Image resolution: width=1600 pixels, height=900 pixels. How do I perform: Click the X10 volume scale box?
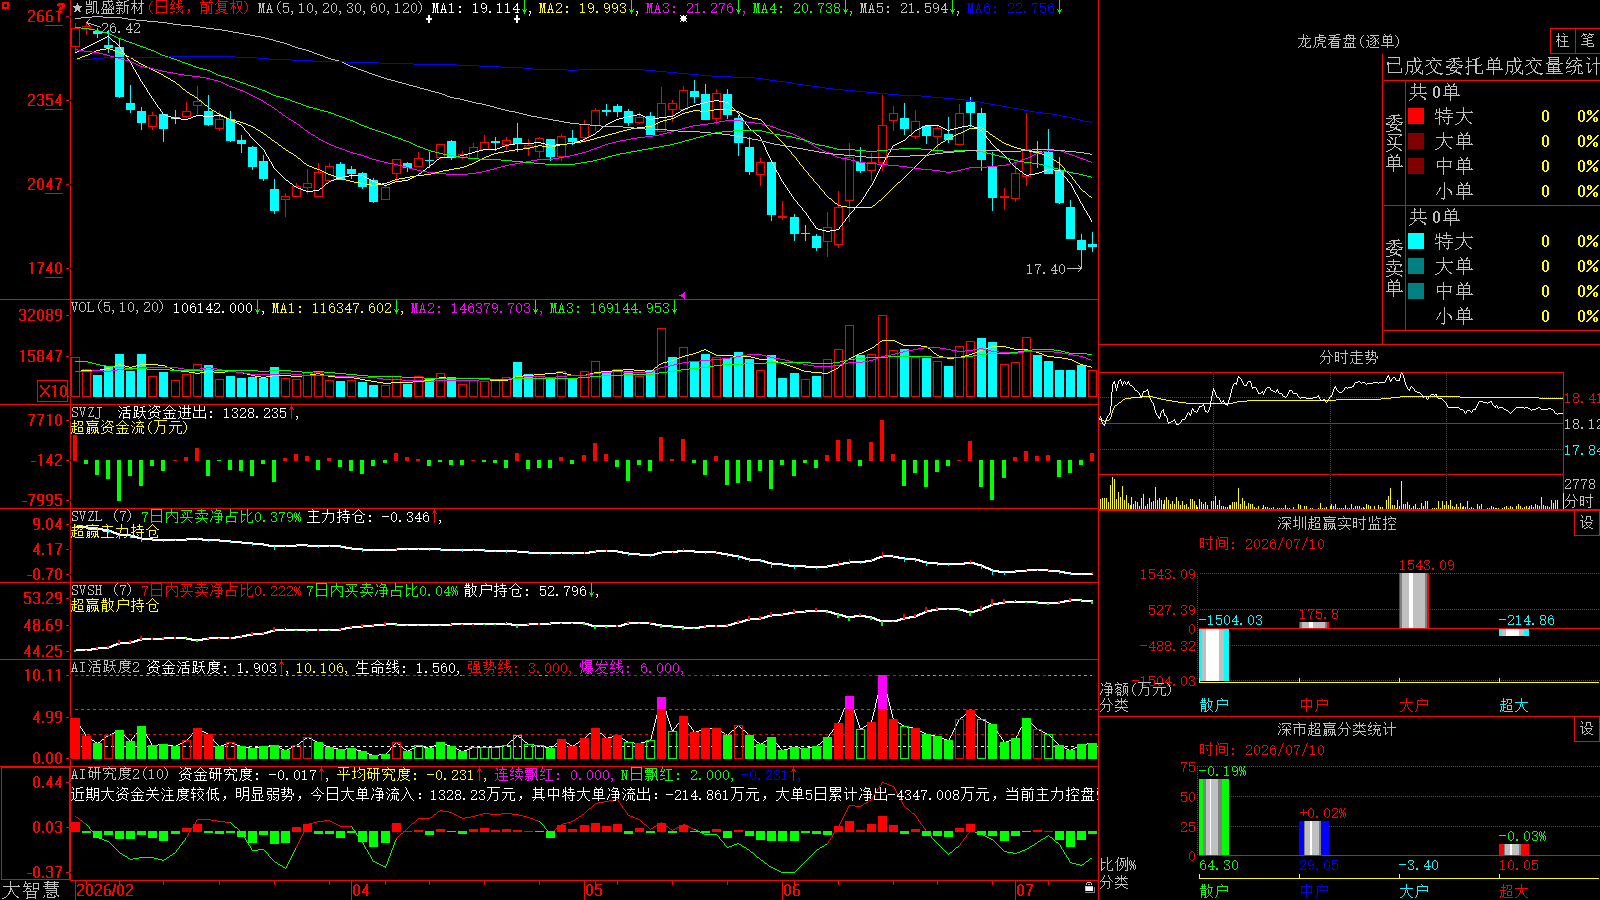tap(53, 391)
